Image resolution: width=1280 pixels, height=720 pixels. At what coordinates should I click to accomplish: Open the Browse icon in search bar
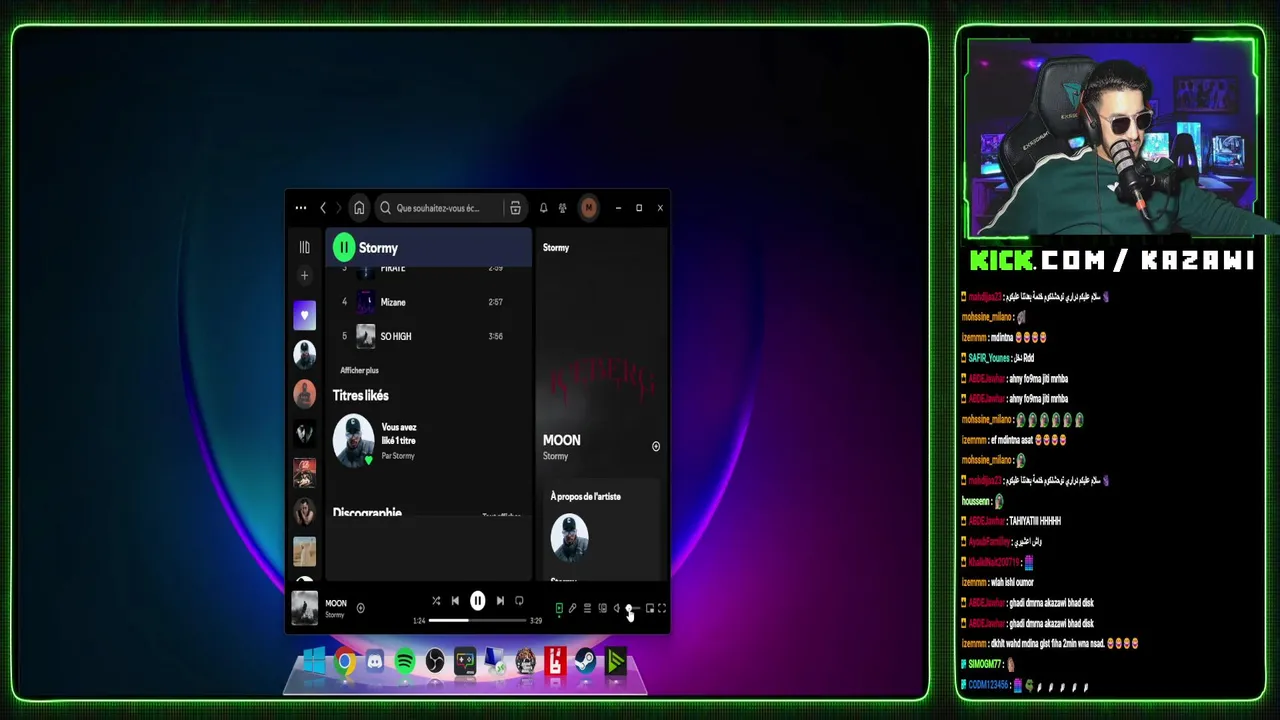(515, 208)
